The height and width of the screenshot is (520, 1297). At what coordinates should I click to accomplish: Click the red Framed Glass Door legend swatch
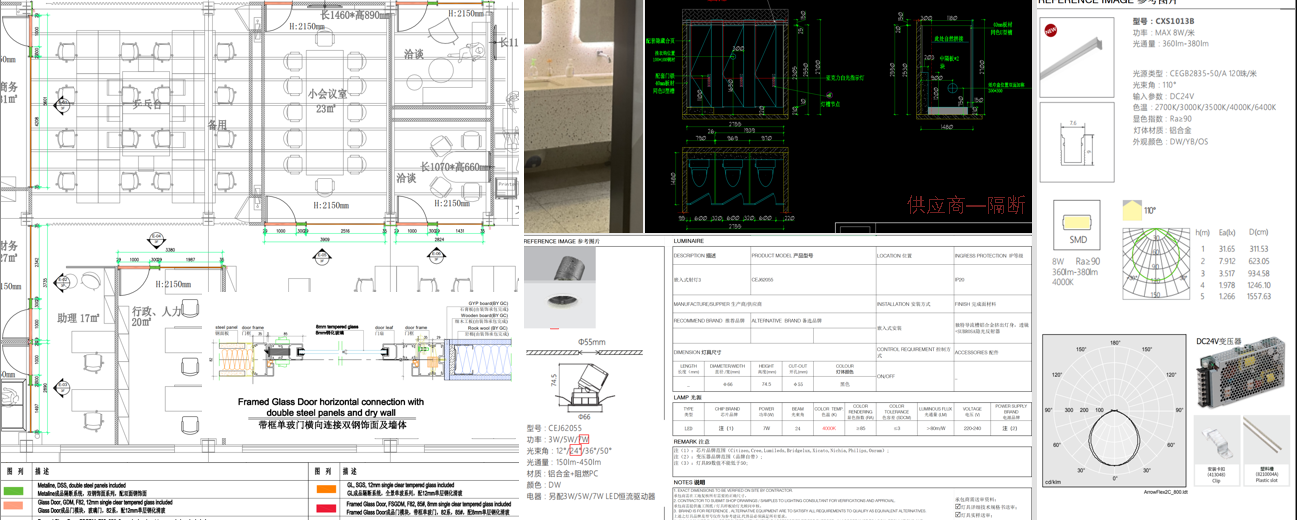325,507
